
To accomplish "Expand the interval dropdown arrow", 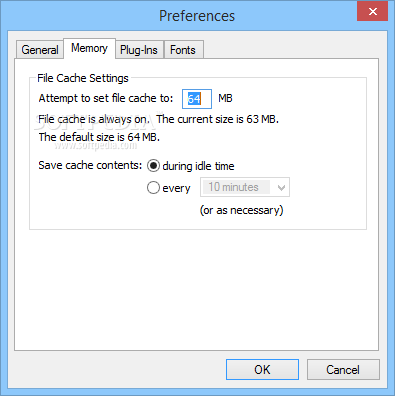I will 281,187.
